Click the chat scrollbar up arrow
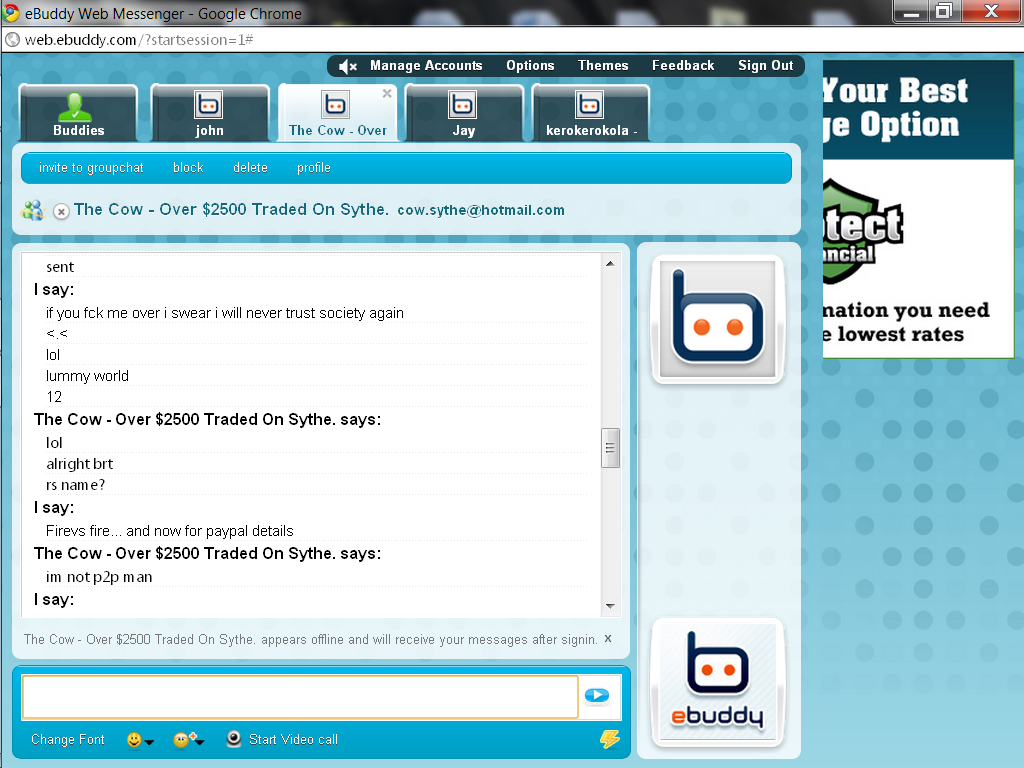The width and height of the screenshot is (1024, 768). pyautogui.click(x=610, y=264)
